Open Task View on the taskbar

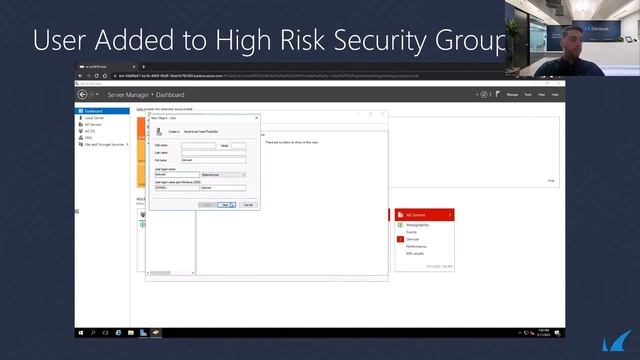coord(105,333)
